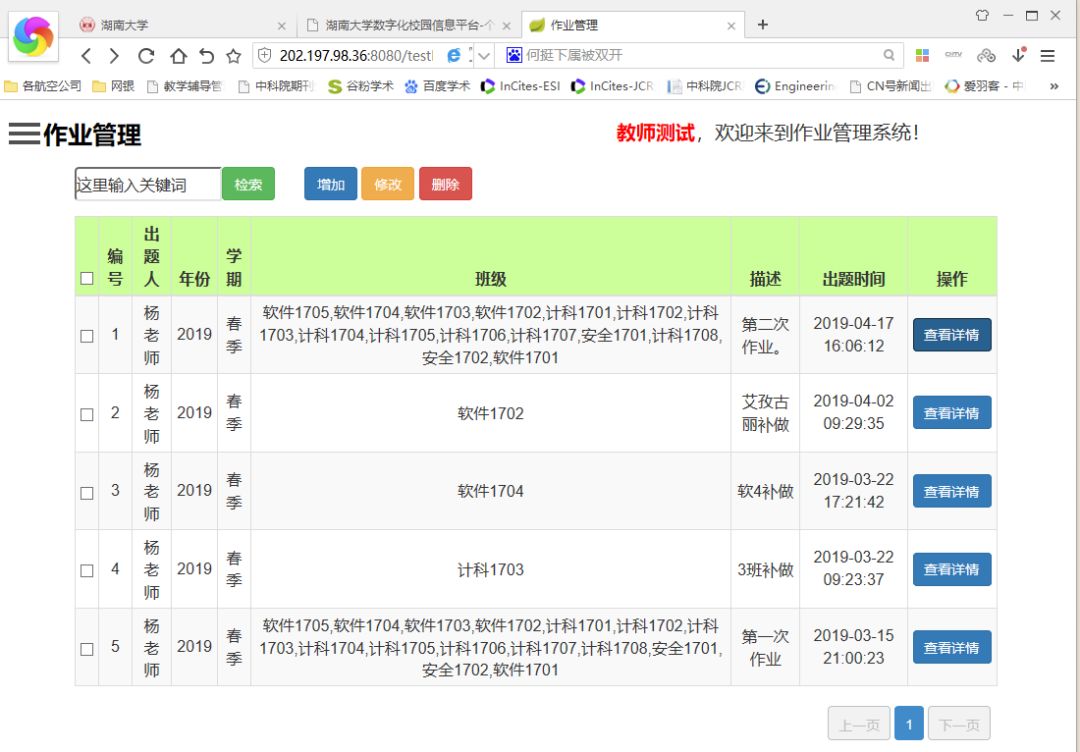Open new tab with plus icon
Screen dimensions: 1080x752
pyautogui.click(x=763, y=25)
